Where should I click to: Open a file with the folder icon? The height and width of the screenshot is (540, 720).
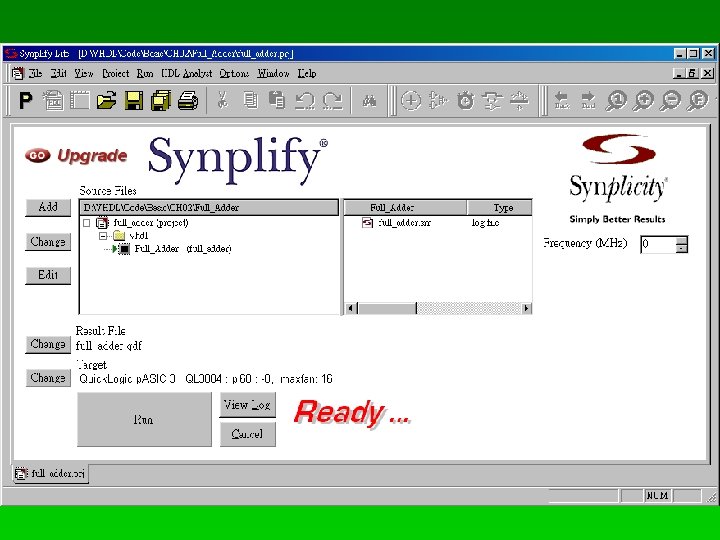coord(107,101)
